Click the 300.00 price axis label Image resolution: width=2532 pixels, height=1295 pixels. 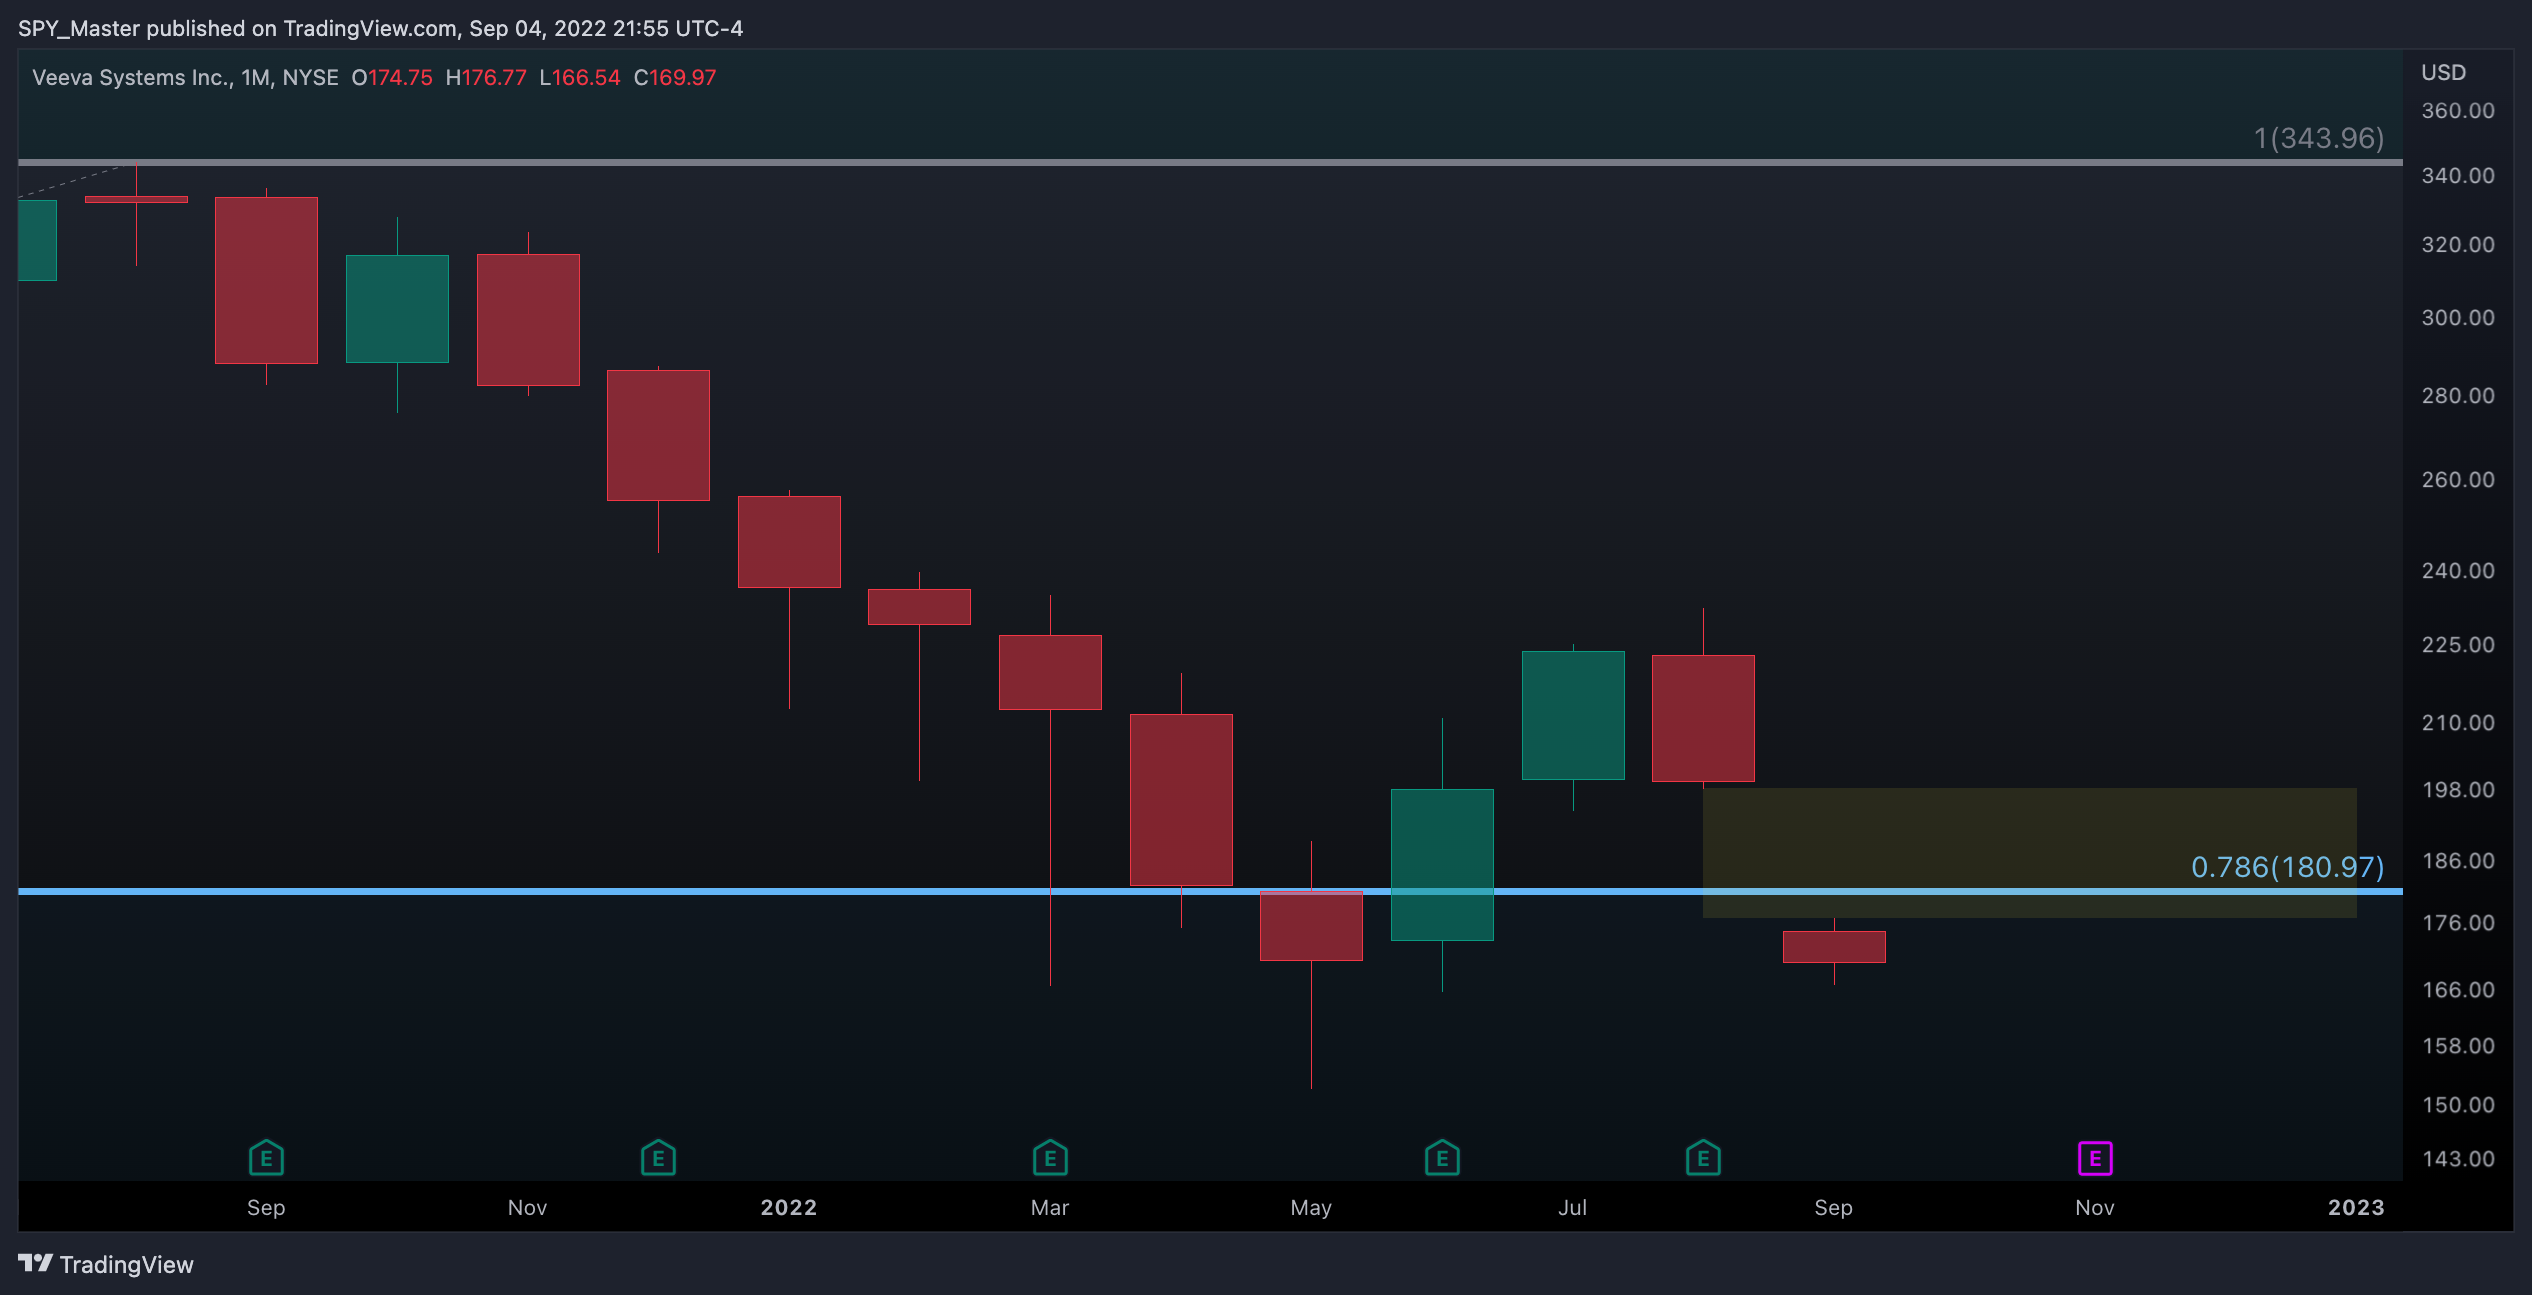coord(2457,317)
